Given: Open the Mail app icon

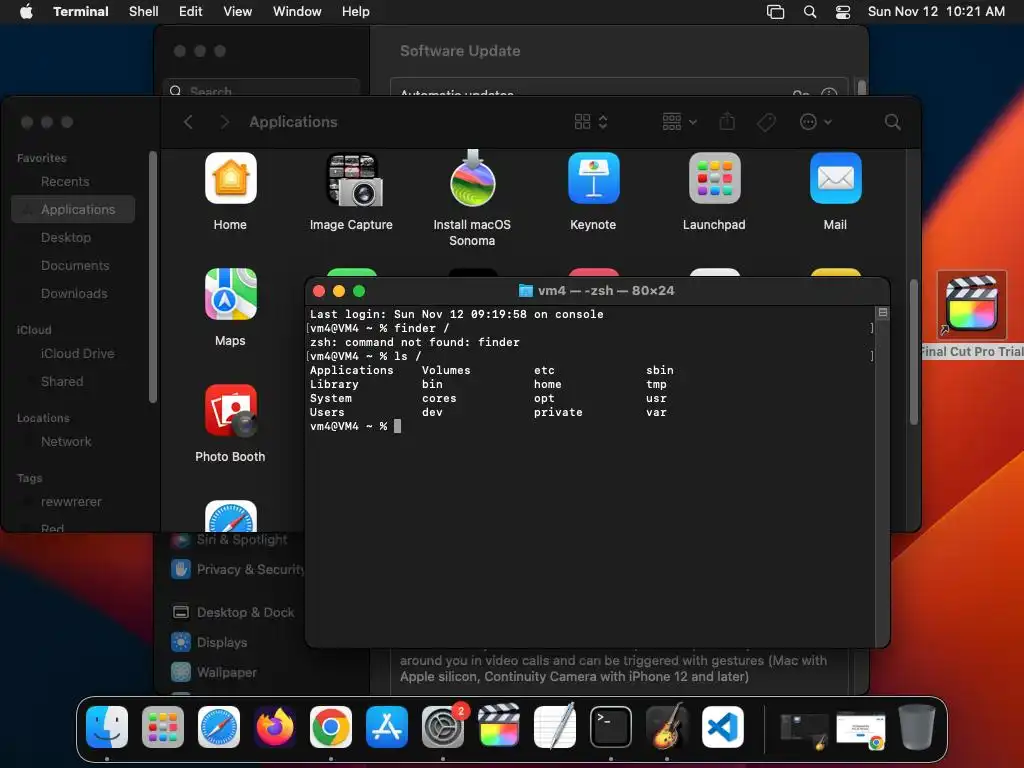Looking at the screenshot, I should [835, 178].
